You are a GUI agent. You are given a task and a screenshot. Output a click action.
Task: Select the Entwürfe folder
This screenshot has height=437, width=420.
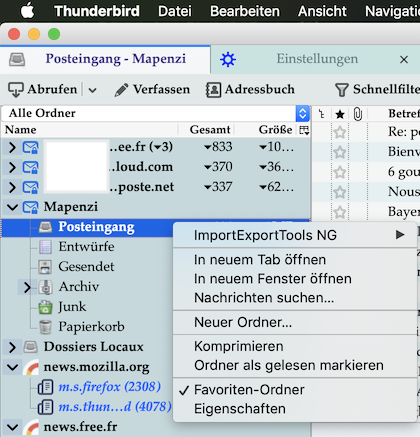86,247
